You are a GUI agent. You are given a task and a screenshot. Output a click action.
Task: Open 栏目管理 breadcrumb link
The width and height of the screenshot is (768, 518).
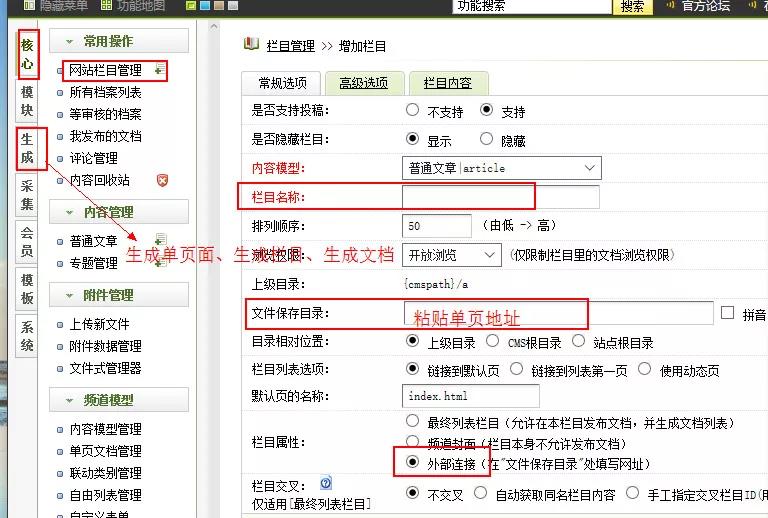pos(290,46)
